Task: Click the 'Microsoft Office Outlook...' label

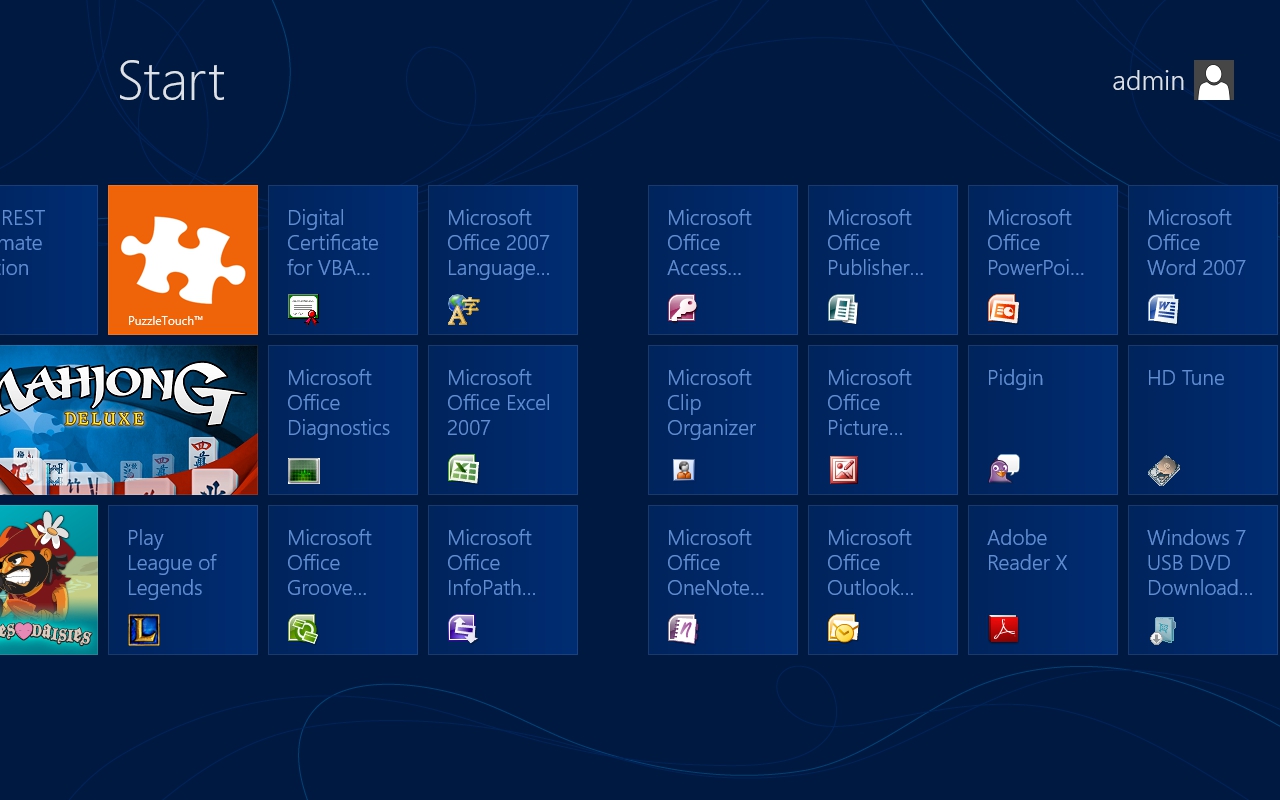Action: (x=871, y=563)
